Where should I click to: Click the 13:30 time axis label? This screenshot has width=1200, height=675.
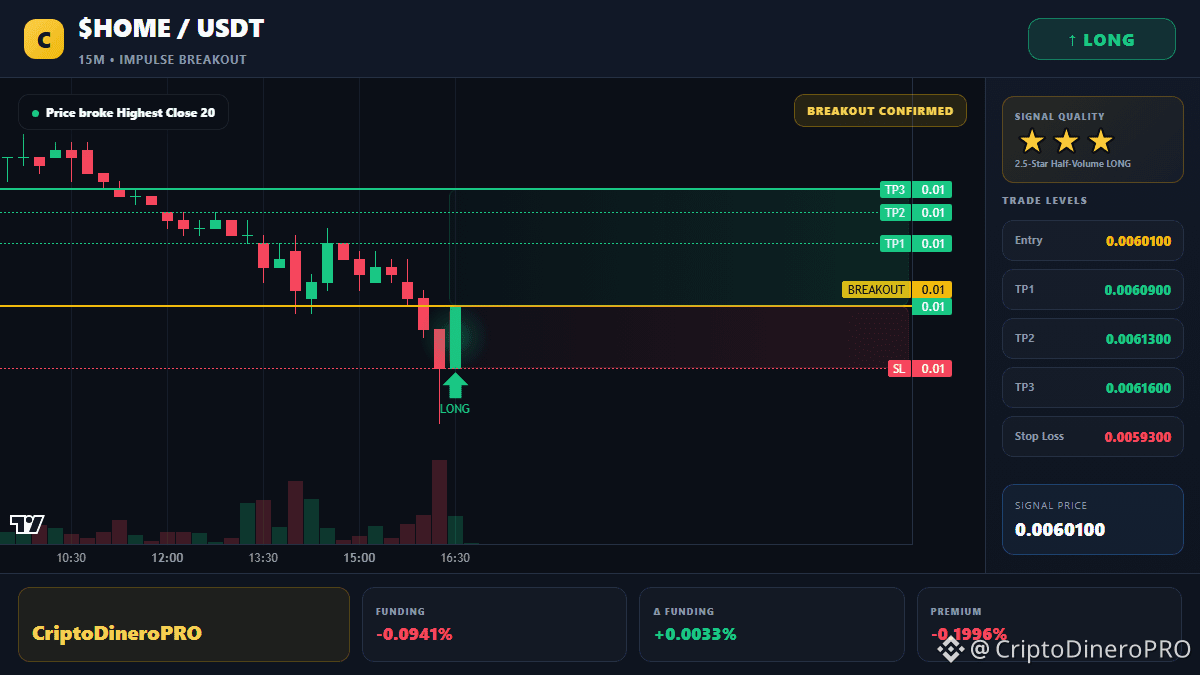click(263, 558)
